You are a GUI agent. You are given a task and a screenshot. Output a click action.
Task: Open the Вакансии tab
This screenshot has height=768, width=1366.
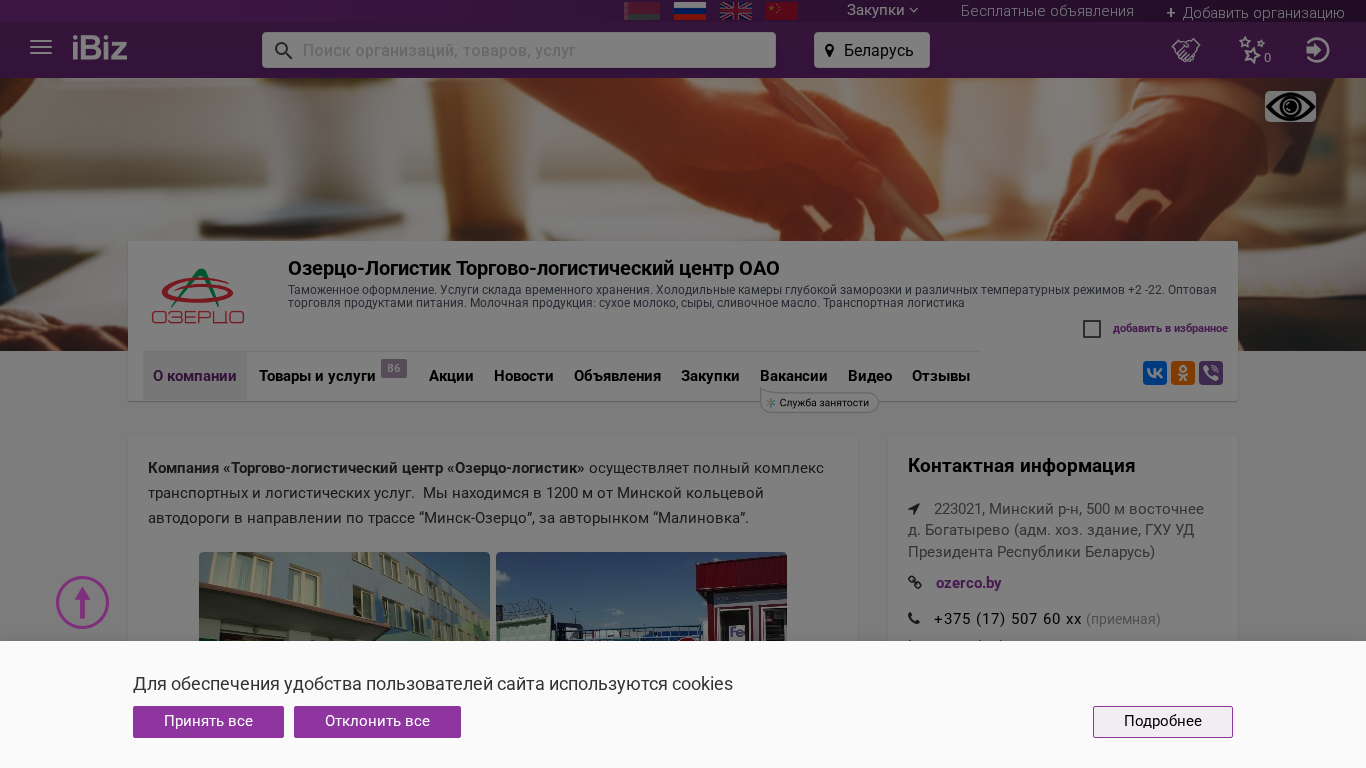point(794,376)
